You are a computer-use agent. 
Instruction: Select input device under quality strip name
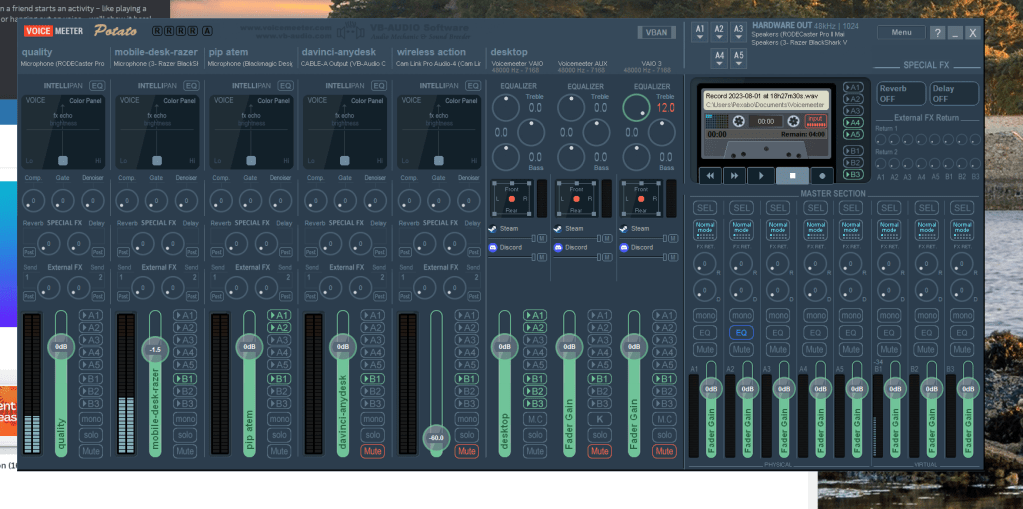(63, 64)
